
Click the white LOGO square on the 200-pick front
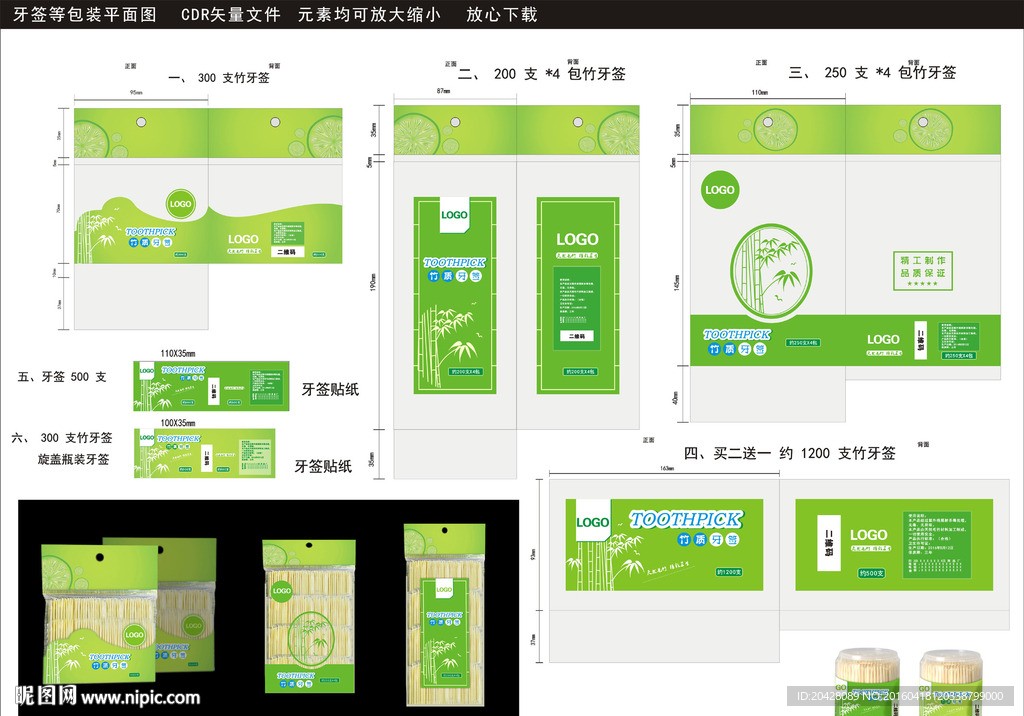(x=454, y=216)
